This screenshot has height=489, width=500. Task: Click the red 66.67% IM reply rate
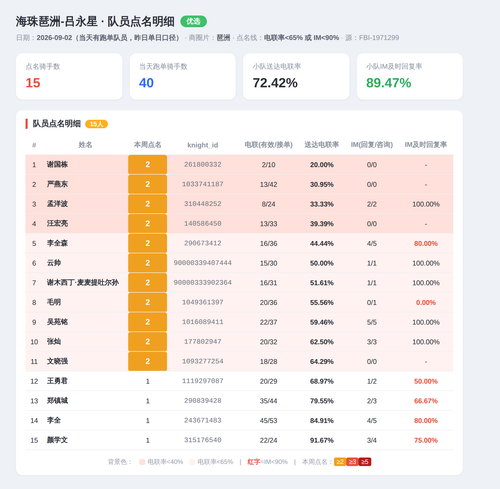point(426,401)
